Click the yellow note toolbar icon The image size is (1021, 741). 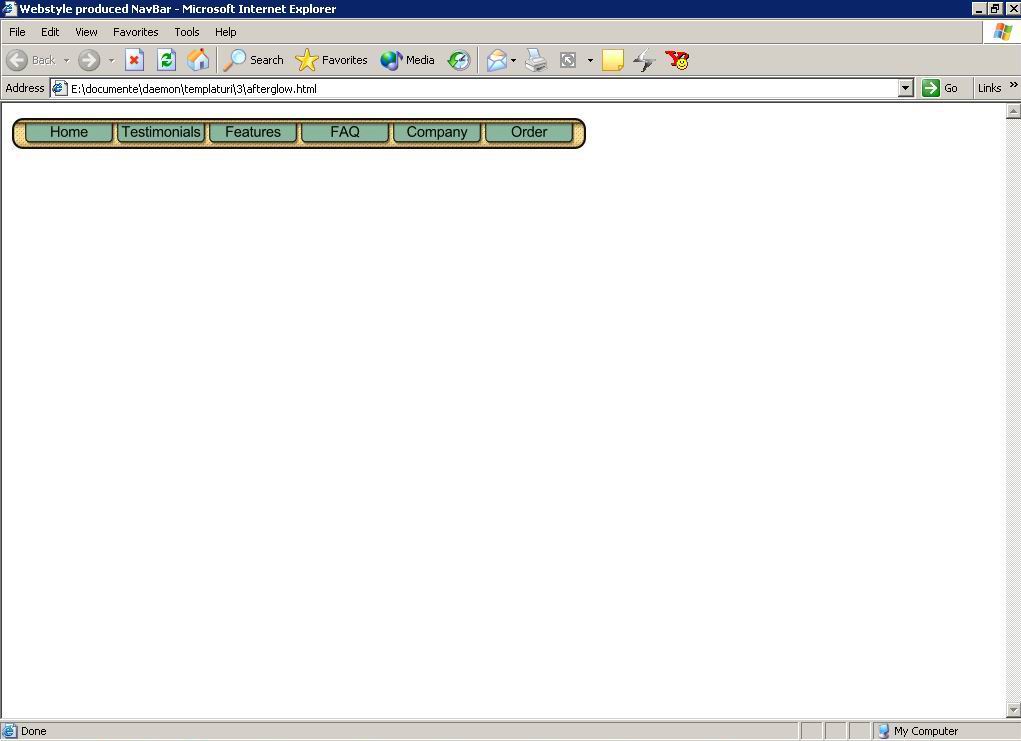[612, 60]
